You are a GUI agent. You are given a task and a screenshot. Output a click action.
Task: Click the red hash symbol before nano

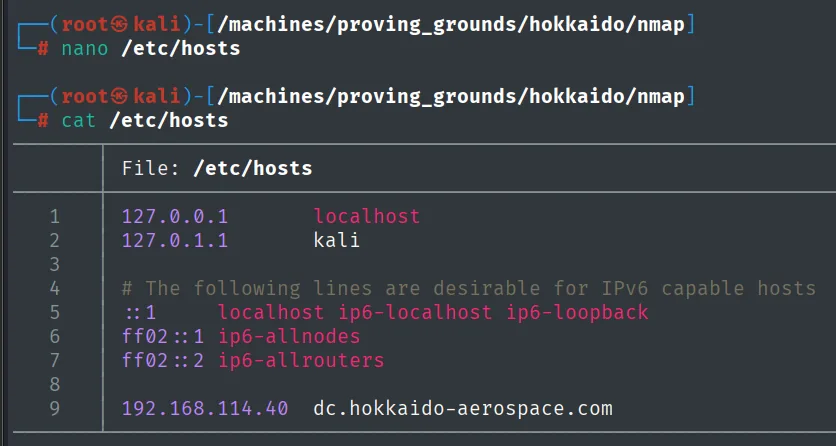click(x=43, y=48)
